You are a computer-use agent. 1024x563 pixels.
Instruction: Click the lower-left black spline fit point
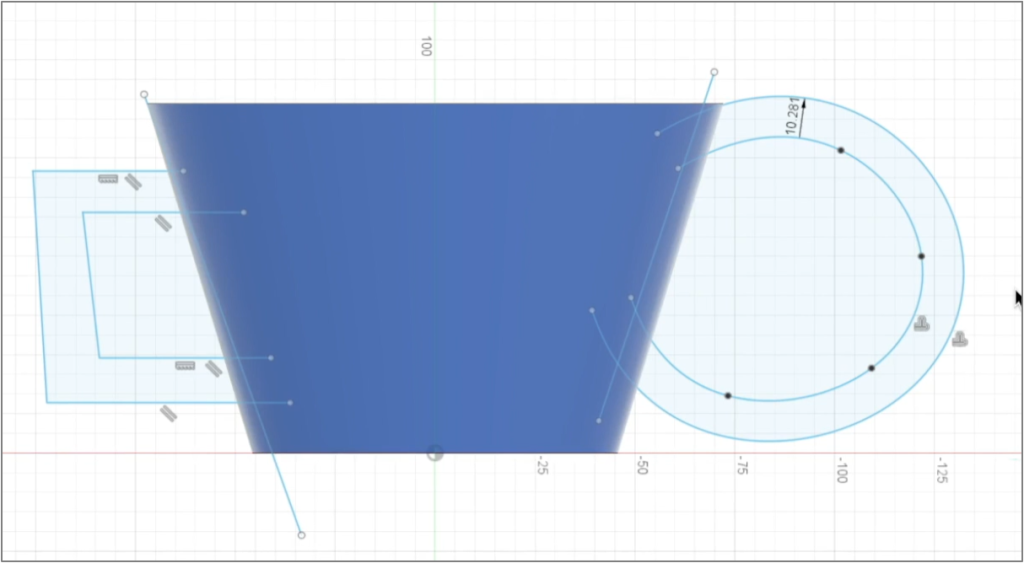tap(728, 396)
